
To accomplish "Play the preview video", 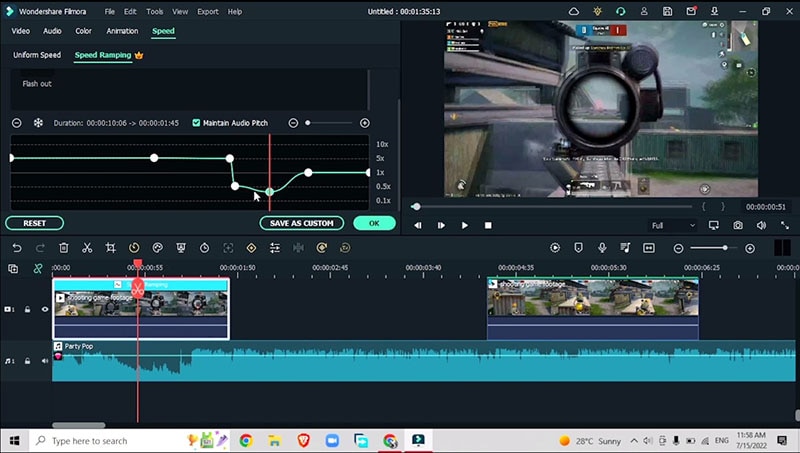I will (464, 225).
